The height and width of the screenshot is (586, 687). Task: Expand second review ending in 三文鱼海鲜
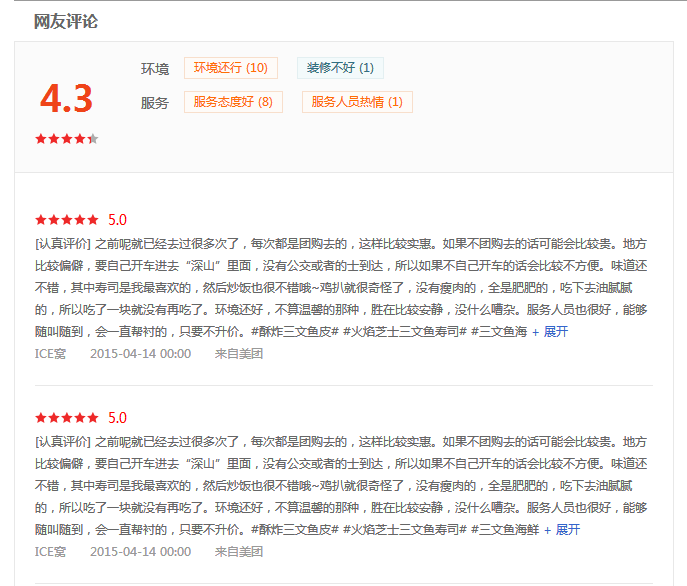coord(562,530)
